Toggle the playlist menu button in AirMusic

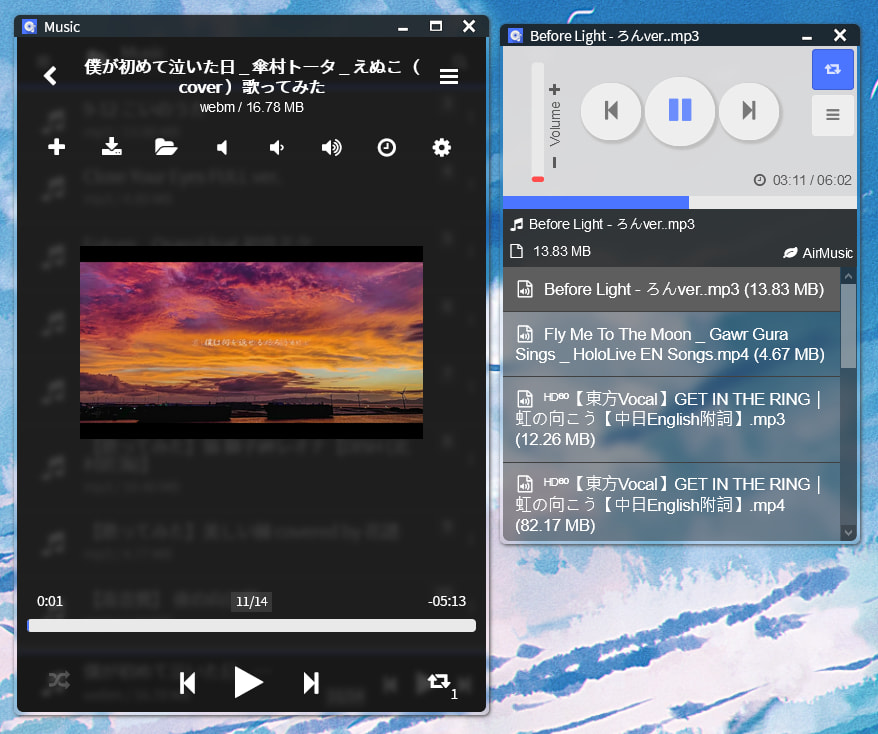(x=832, y=115)
